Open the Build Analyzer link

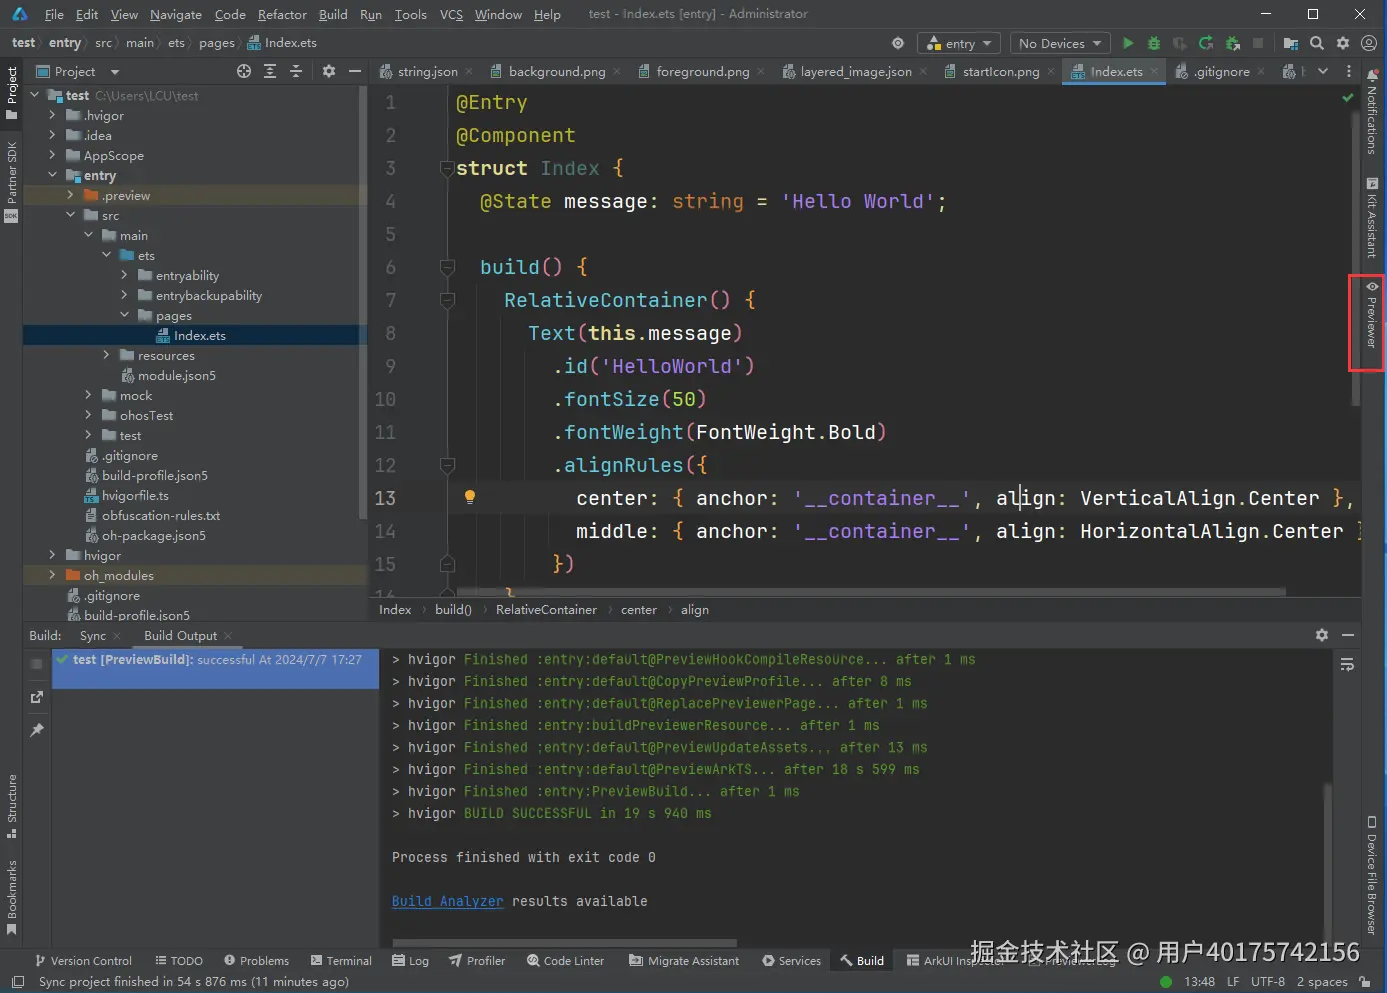447,901
